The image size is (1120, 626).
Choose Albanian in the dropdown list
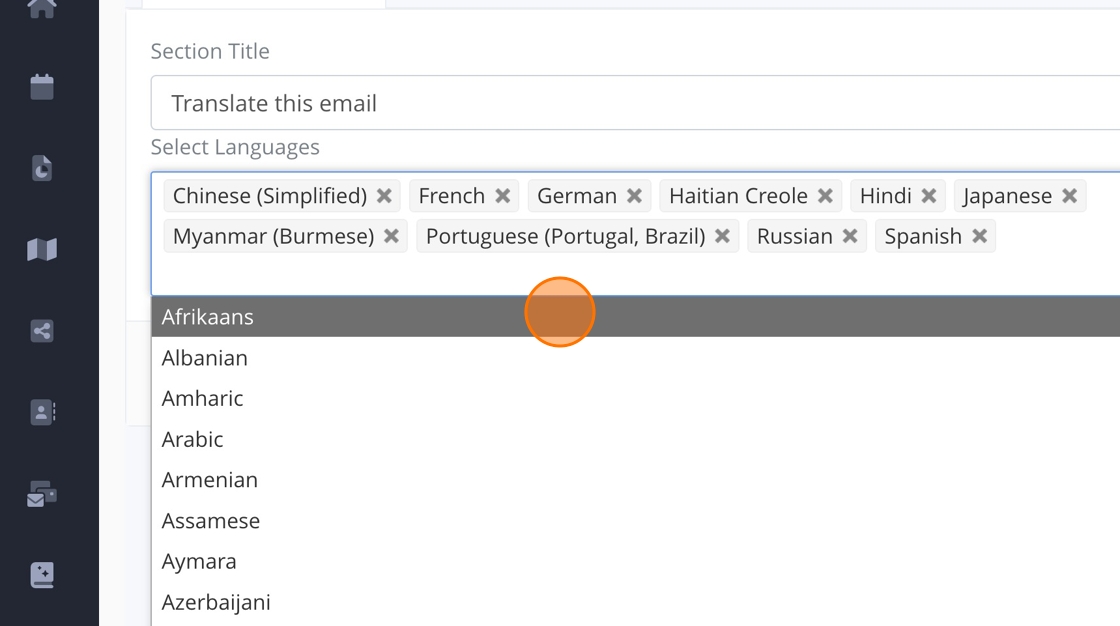(205, 358)
